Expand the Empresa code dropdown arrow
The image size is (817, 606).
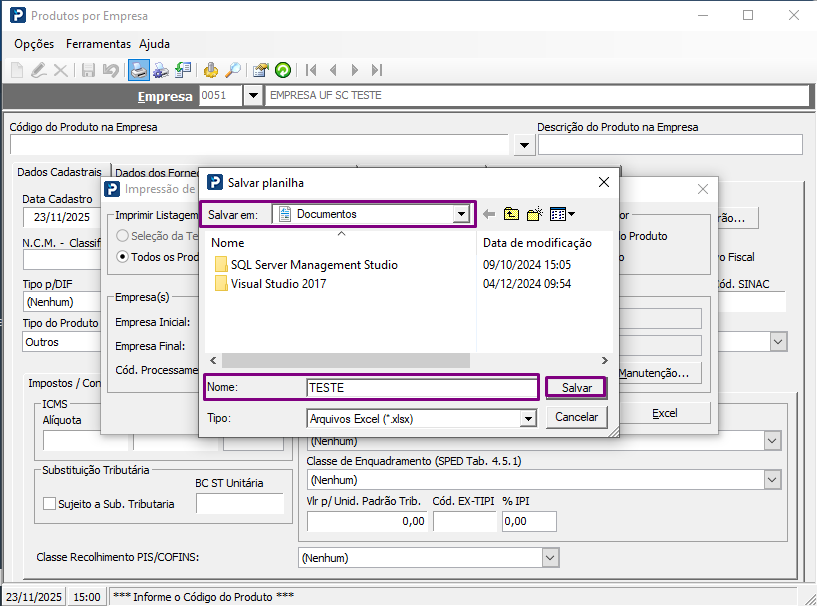(253, 96)
